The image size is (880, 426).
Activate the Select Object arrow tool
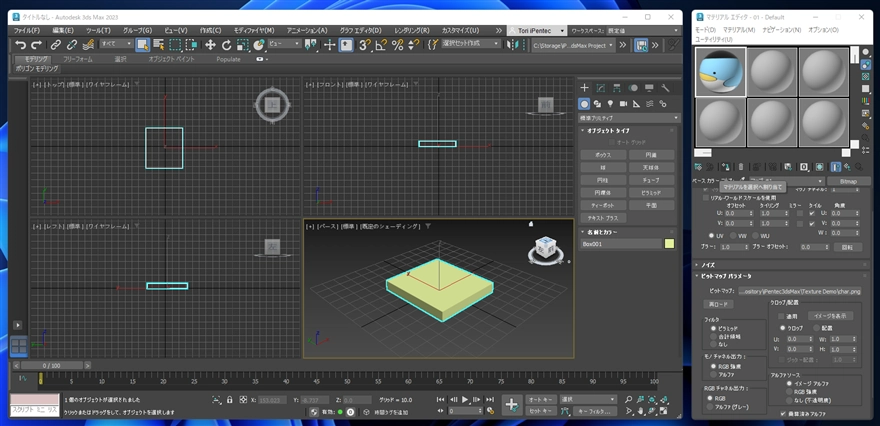pos(143,45)
